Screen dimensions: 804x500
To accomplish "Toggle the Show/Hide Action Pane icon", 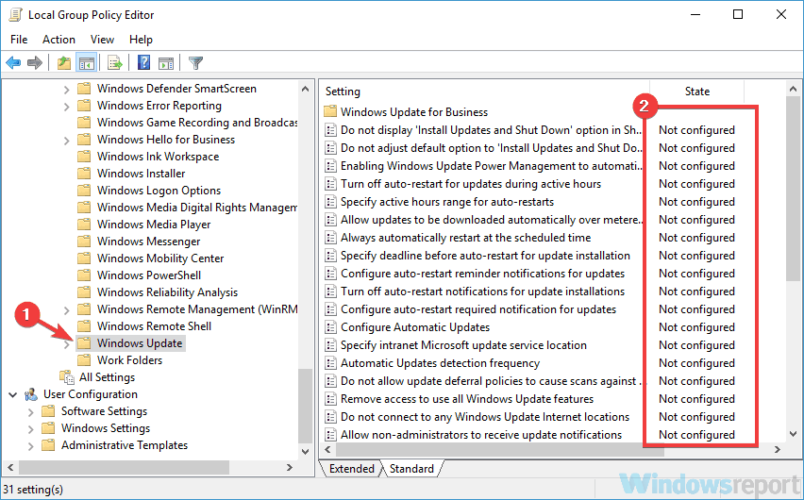I will click(166, 63).
